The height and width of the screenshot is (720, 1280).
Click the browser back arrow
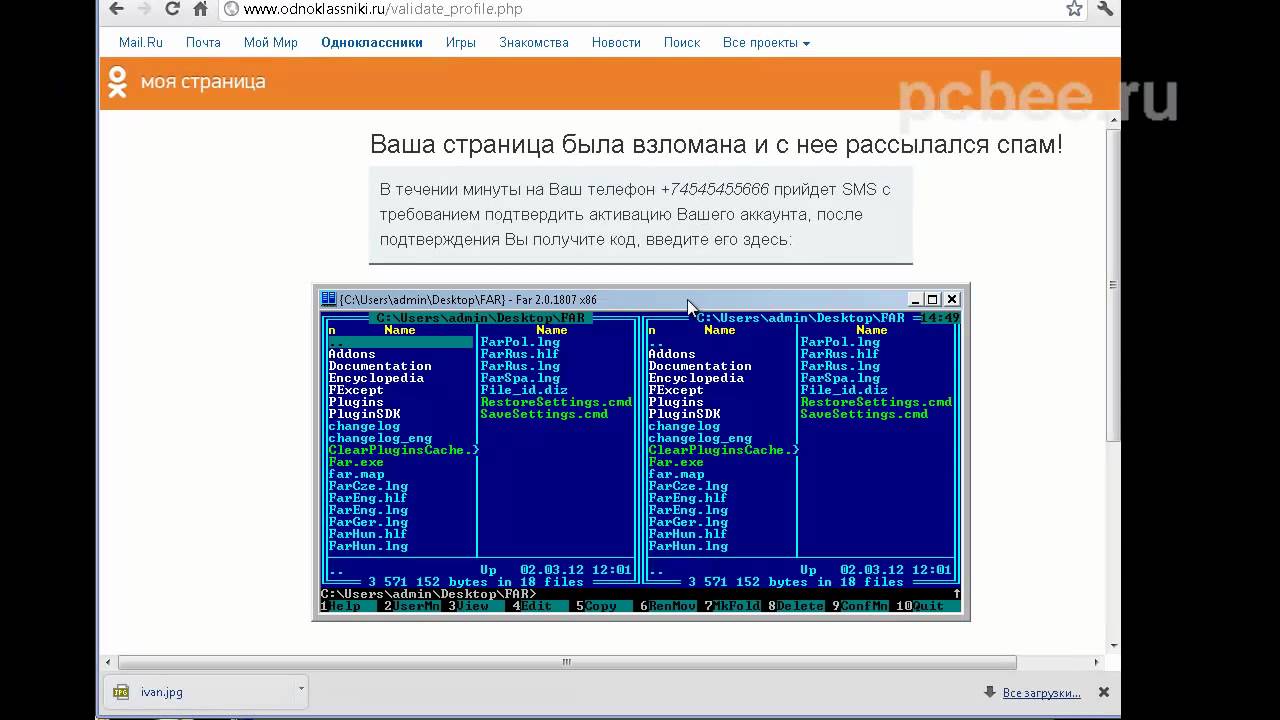[x=117, y=9]
